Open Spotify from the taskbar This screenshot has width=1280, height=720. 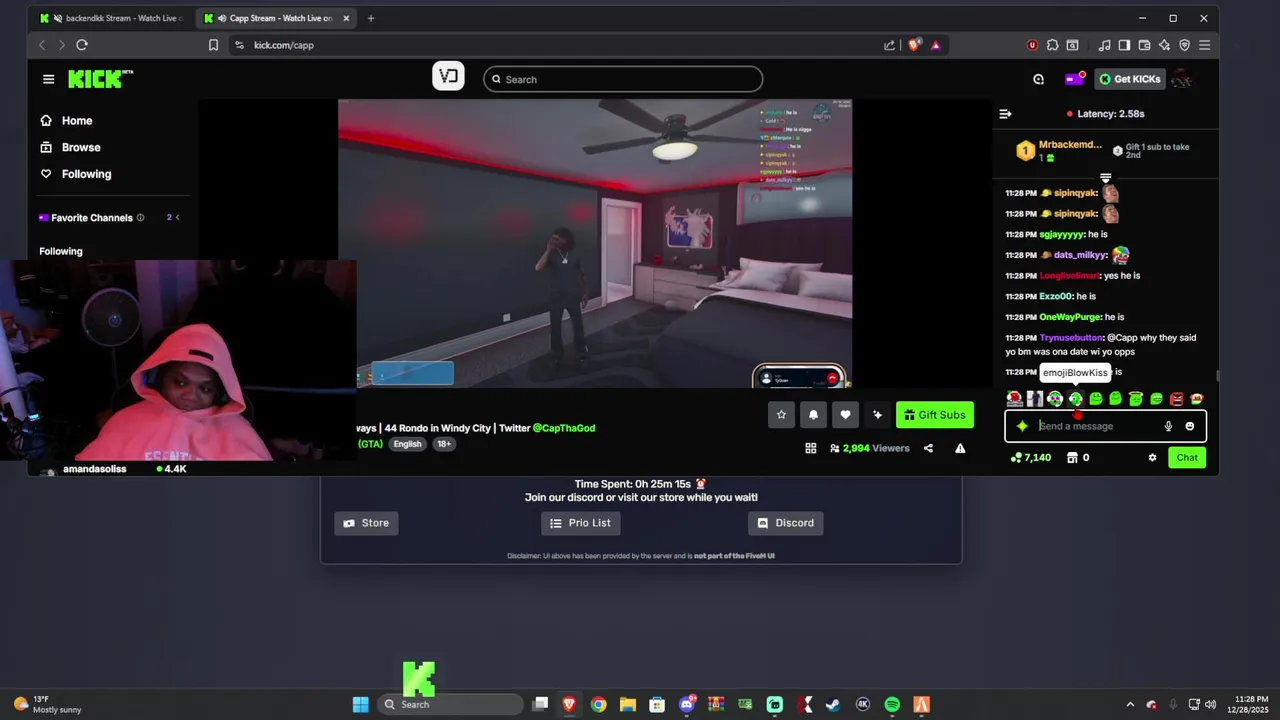coord(892,704)
